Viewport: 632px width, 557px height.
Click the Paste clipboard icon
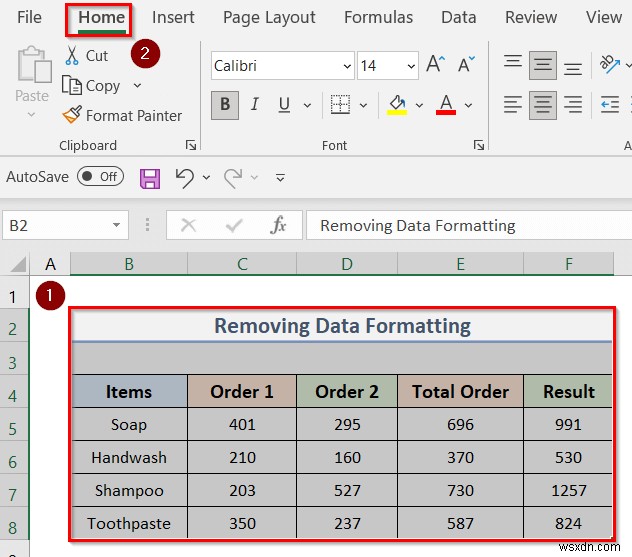[34, 65]
